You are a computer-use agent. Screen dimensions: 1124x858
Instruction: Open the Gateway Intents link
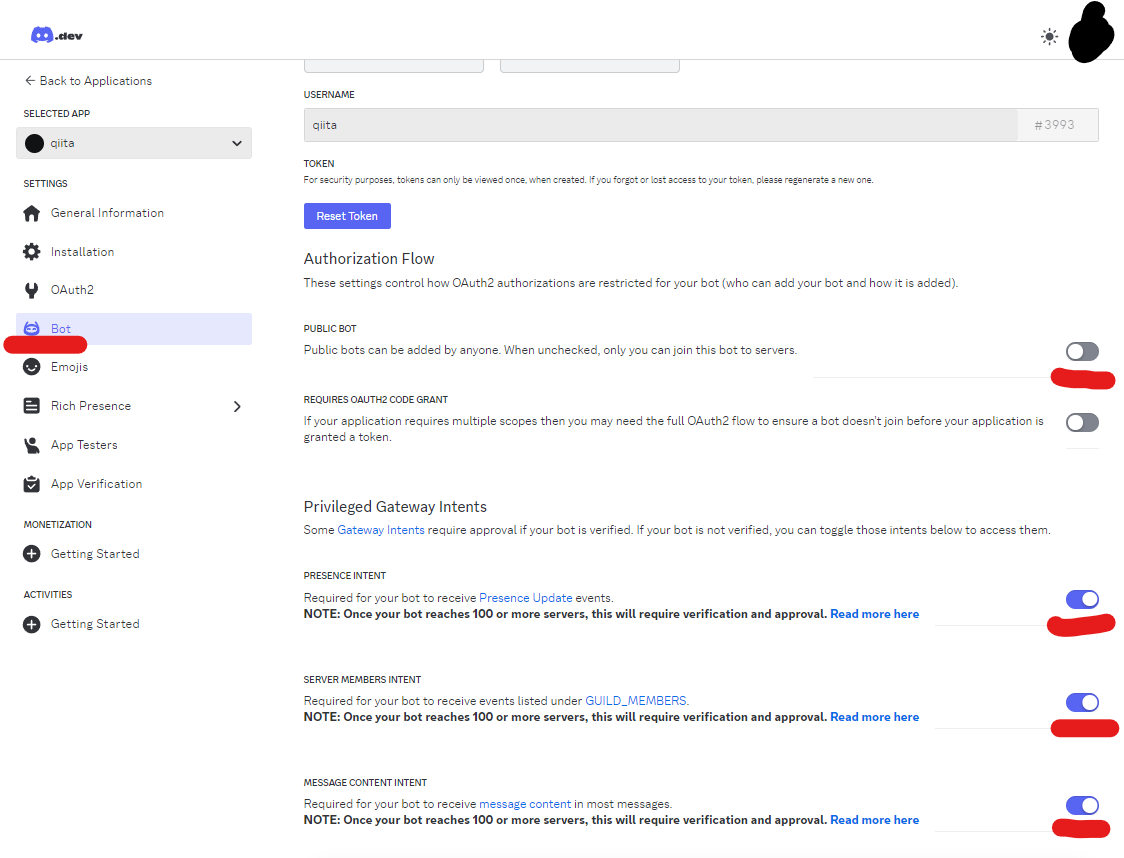coord(381,530)
